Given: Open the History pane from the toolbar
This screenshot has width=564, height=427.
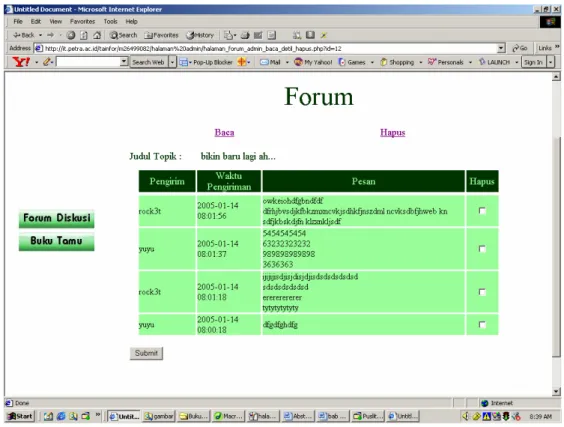Looking at the screenshot, I should pyautogui.click(x=200, y=35).
